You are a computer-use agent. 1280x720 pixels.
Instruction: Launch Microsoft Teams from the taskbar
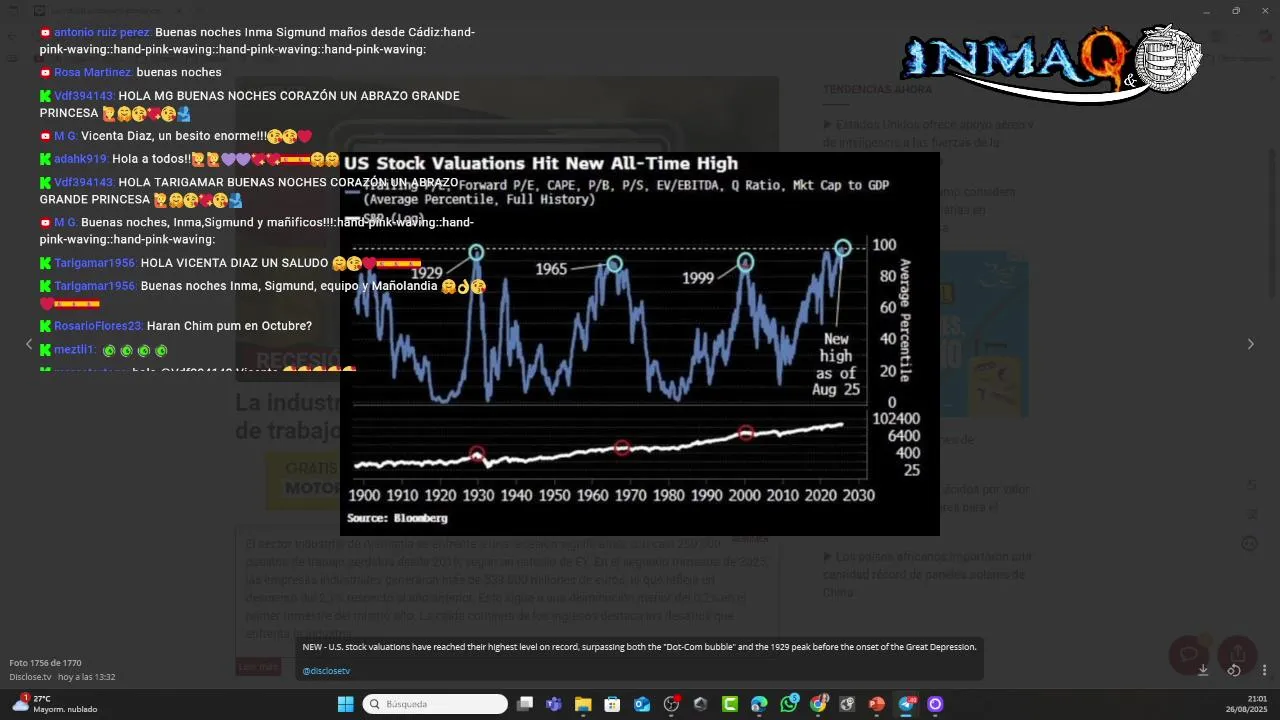click(x=554, y=704)
